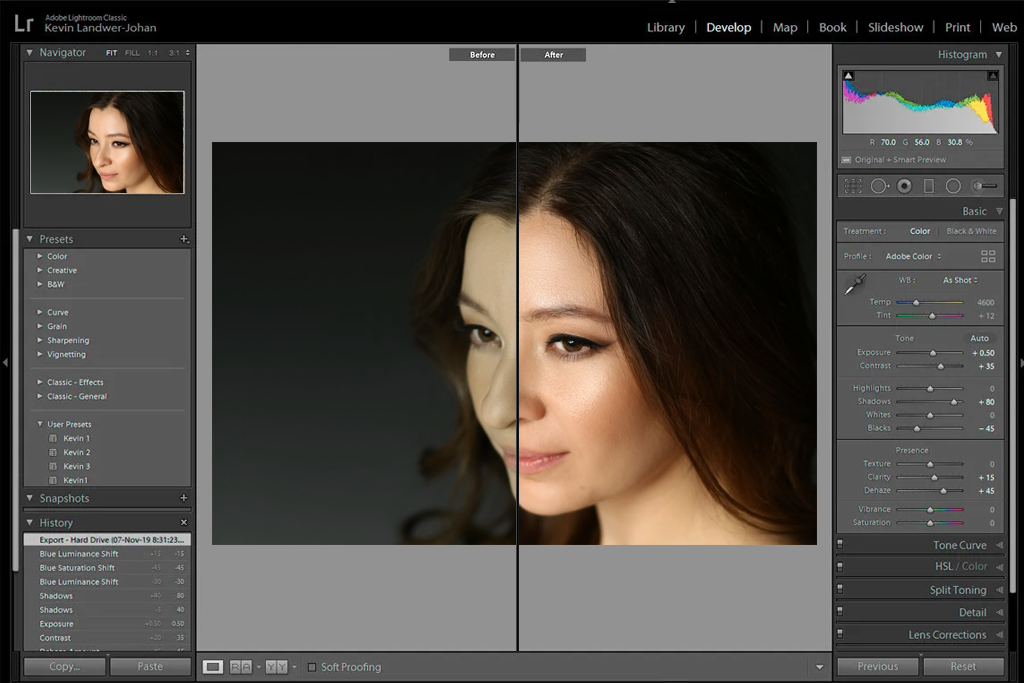Toggle shadow clipping indicator in Histogram

(848, 76)
